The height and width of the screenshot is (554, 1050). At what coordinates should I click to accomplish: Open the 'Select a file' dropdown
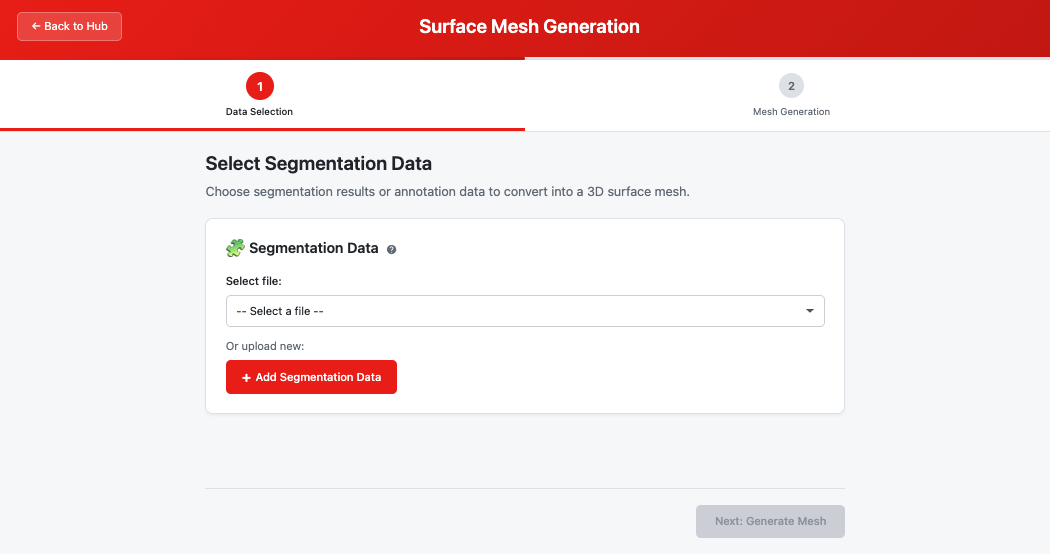pos(525,311)
